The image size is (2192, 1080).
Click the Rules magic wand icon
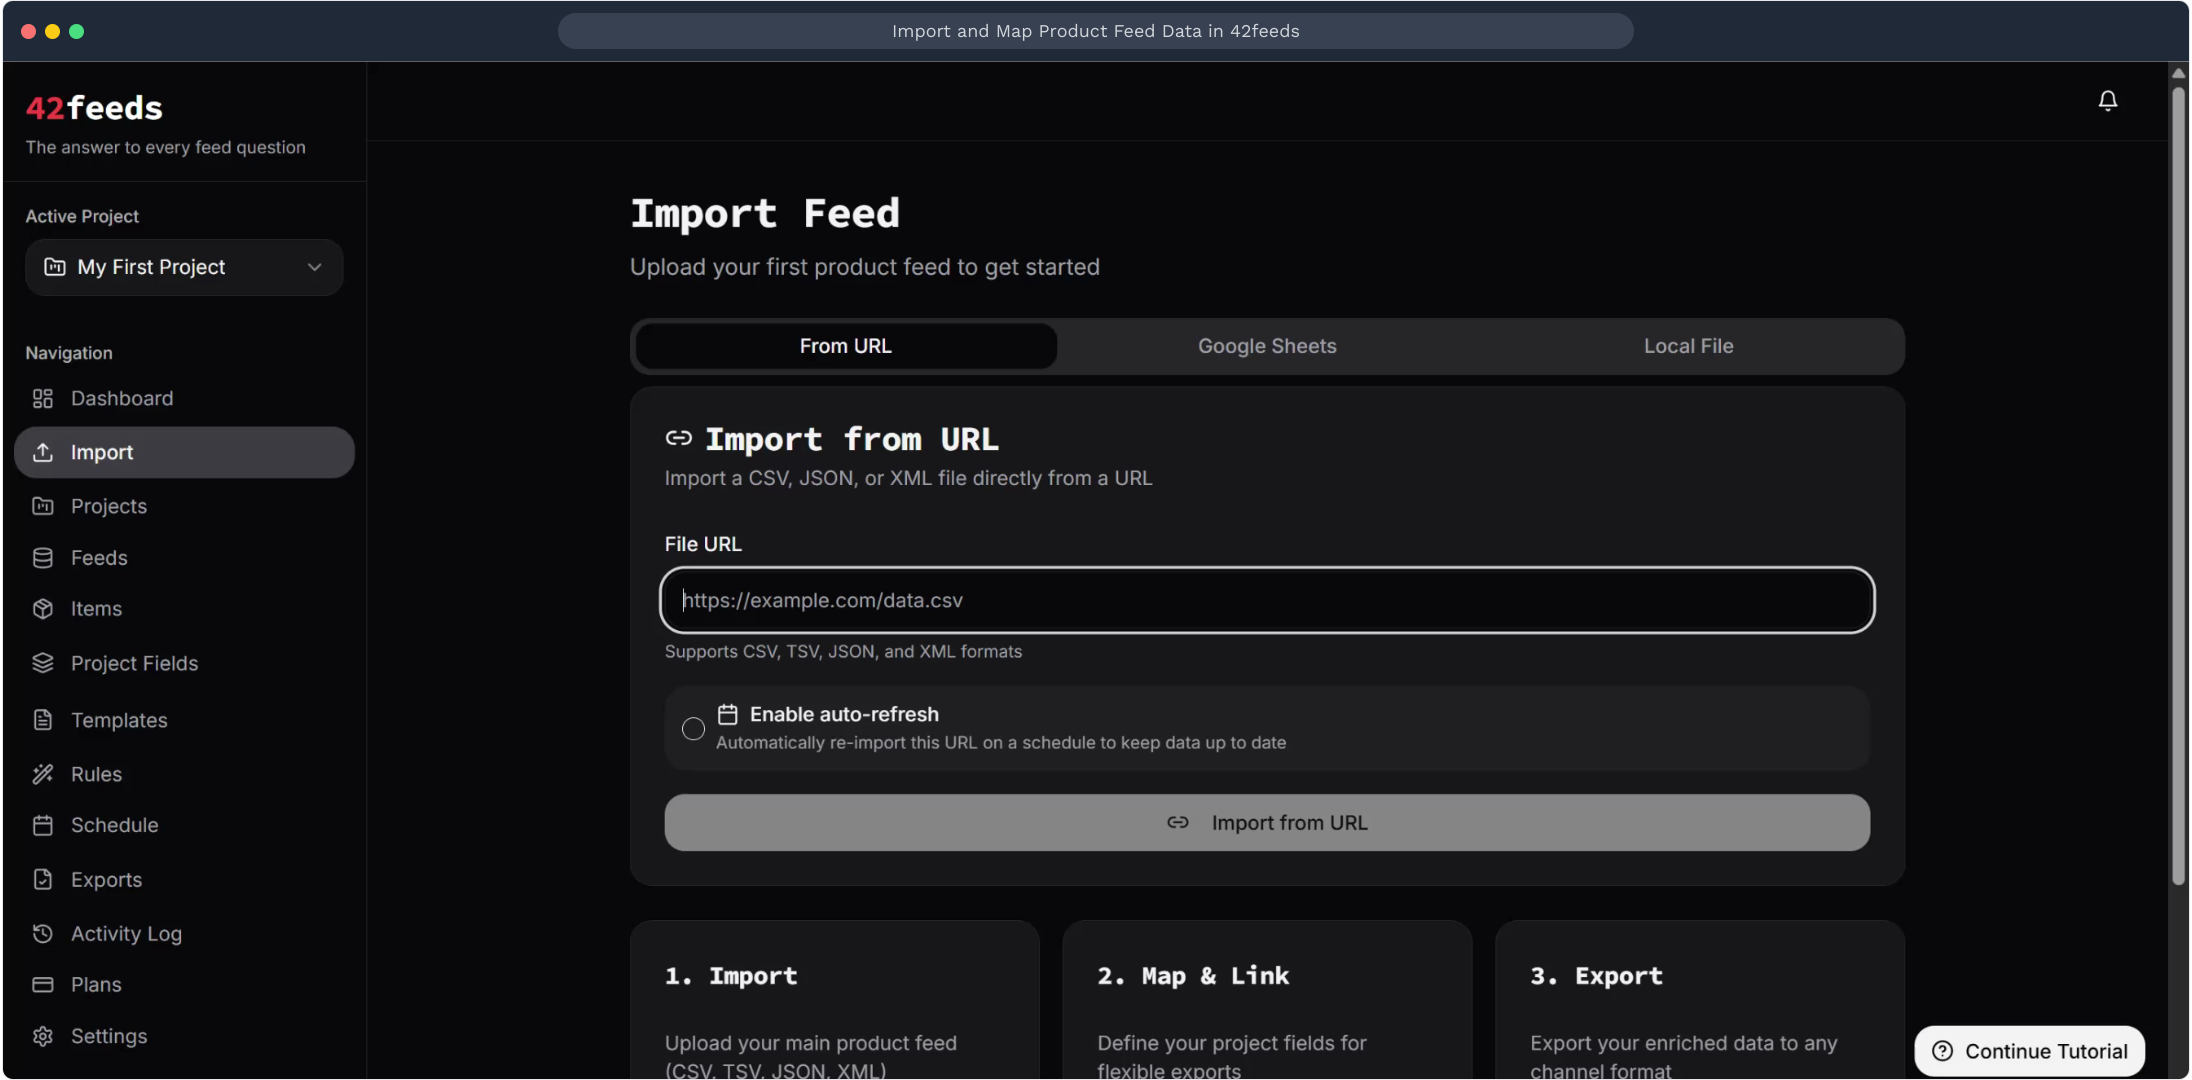[x=42, y=774]
